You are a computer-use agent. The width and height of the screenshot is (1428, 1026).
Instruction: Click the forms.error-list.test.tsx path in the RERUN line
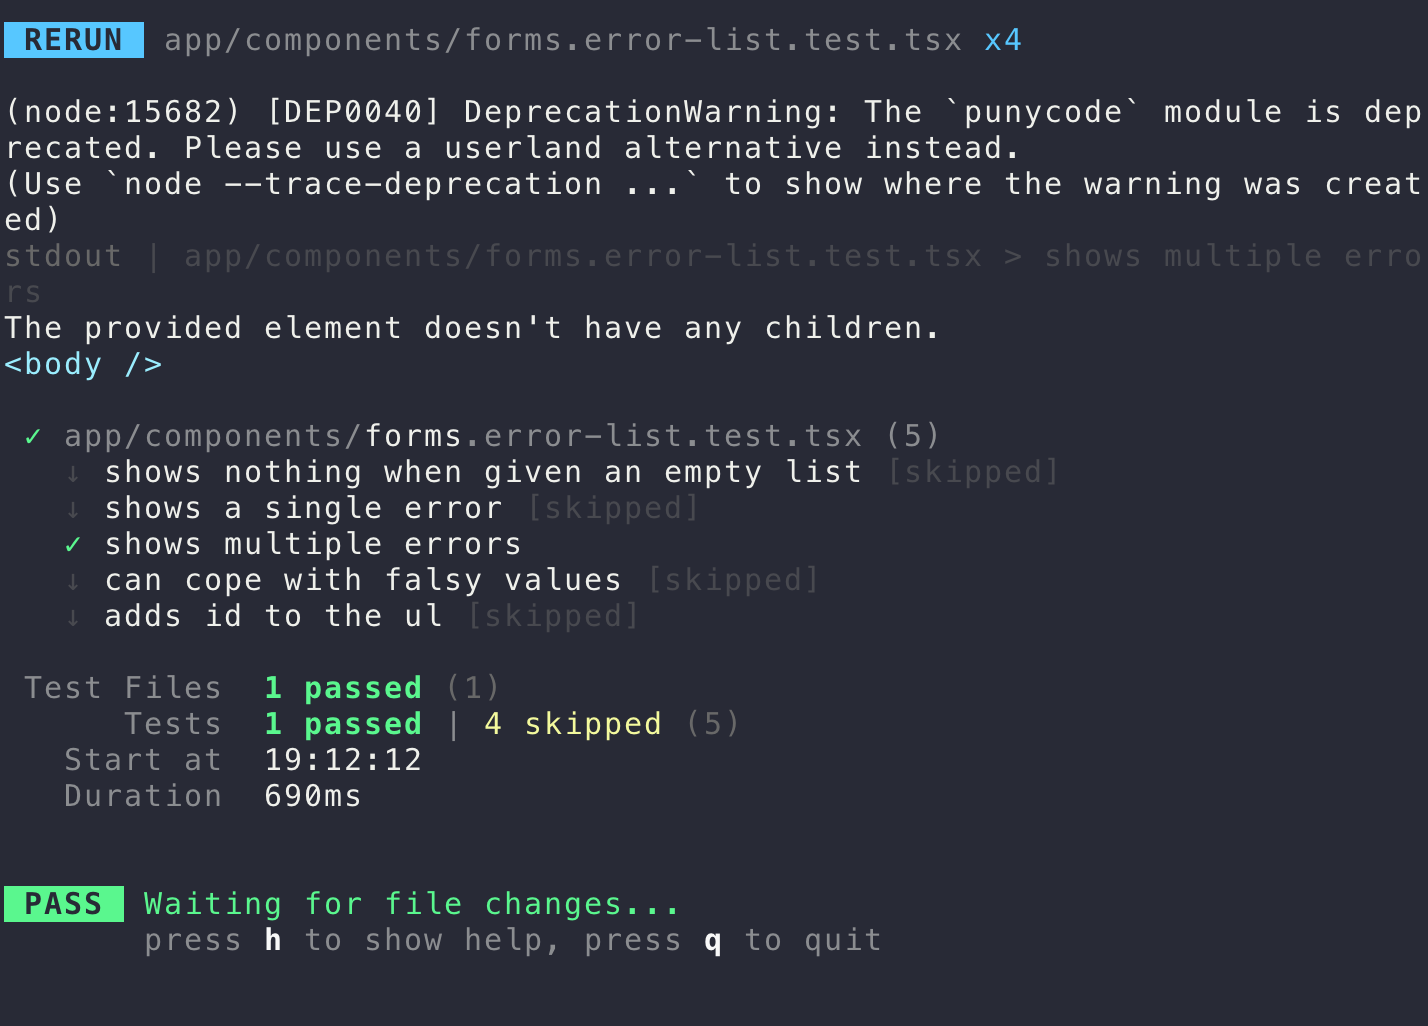point(562,40)
